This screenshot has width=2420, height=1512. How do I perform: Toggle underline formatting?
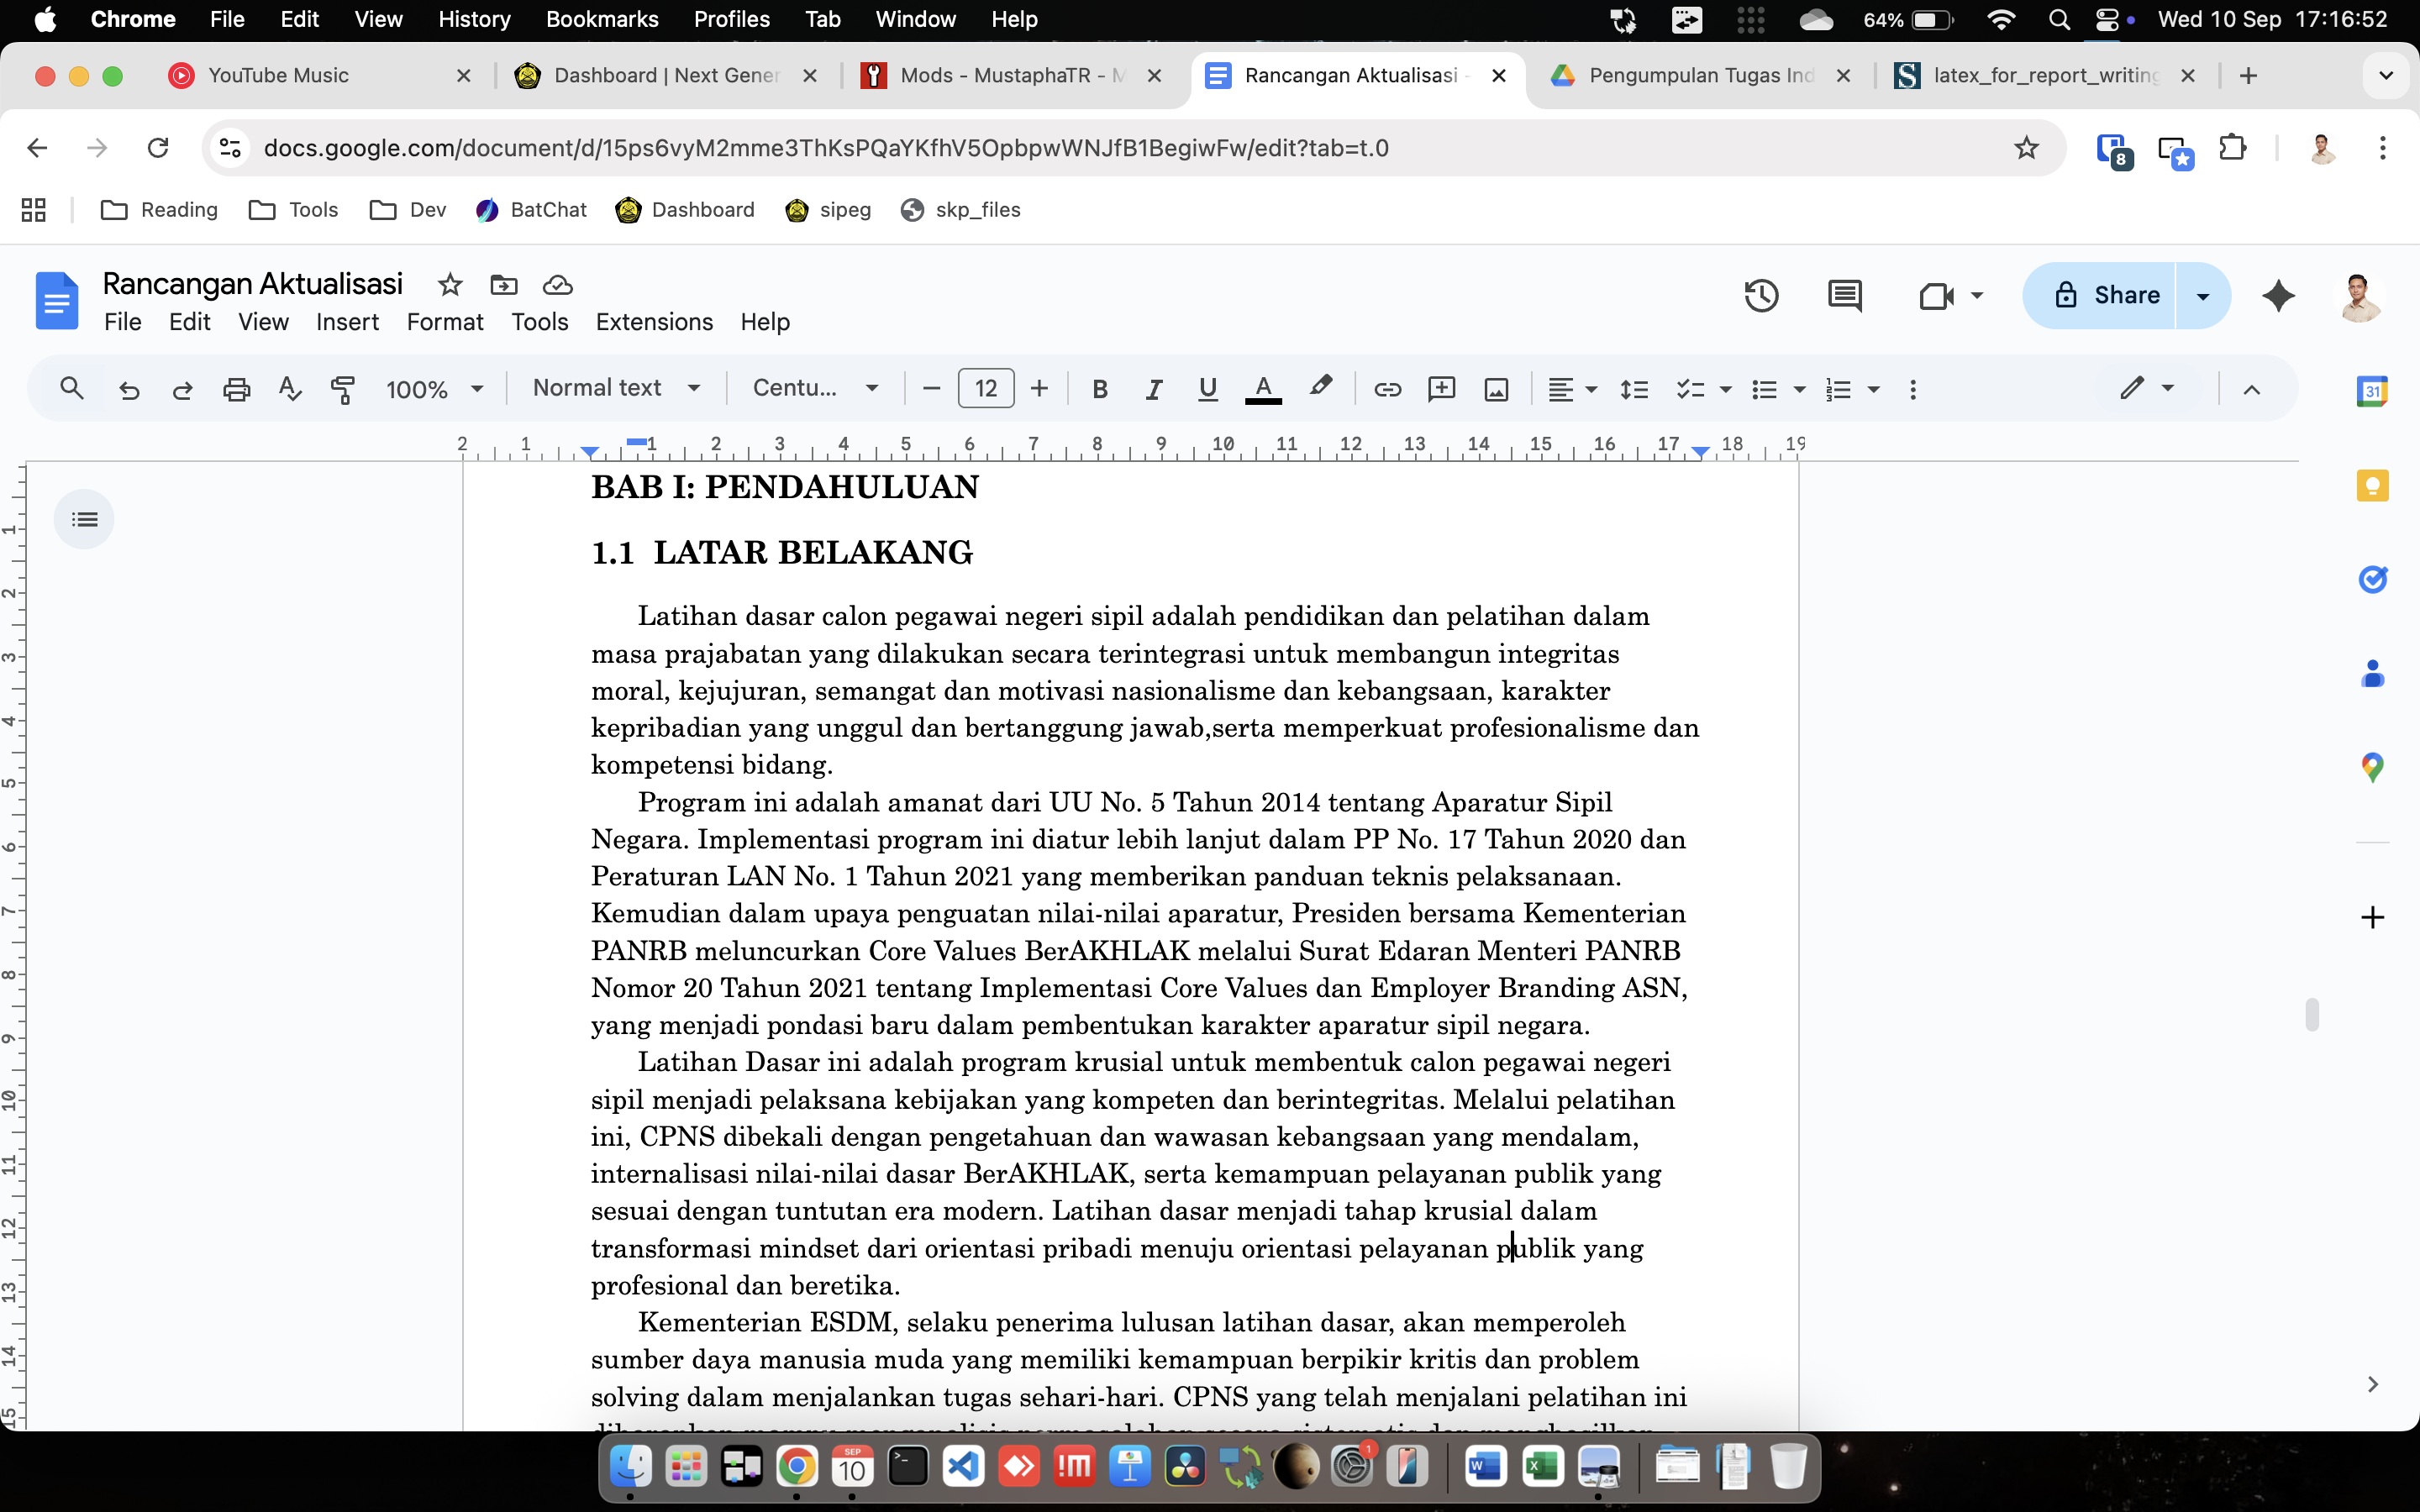[1207, 389]
